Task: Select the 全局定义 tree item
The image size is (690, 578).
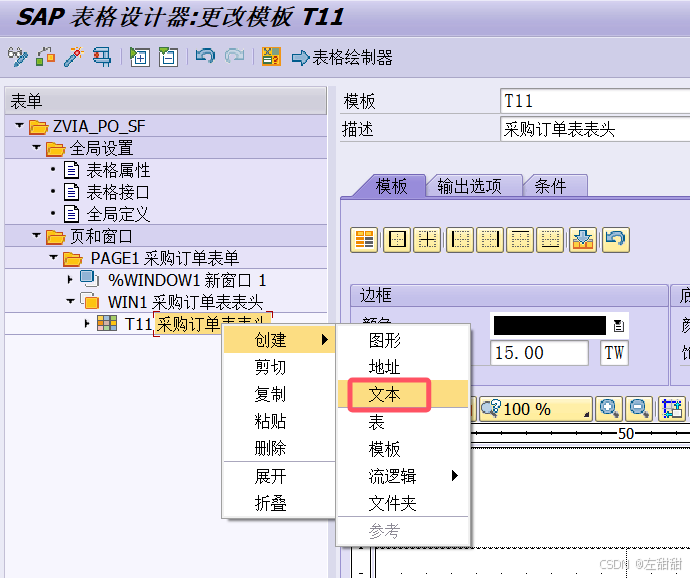Action: coord(118,214)
